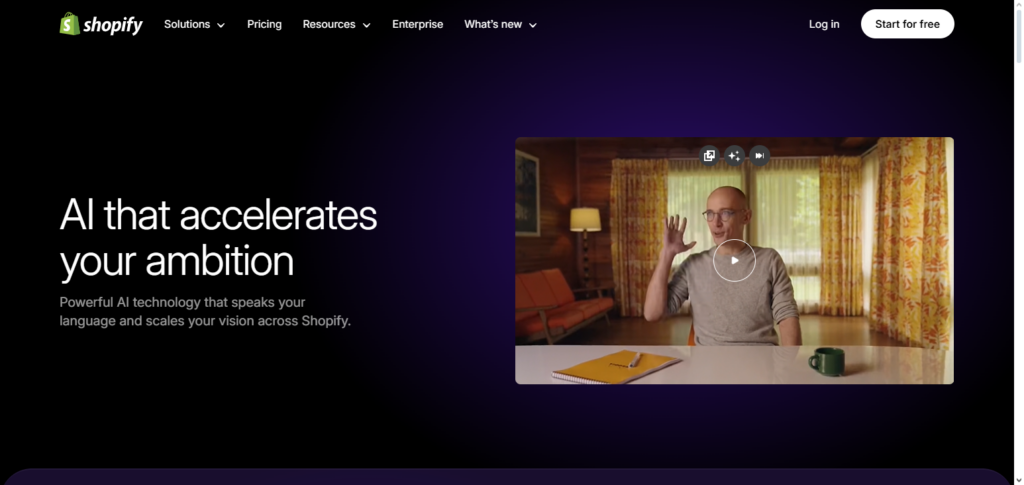Click the rounded purple panel at page bottom
This screenshot has width=1024, height=485.
[512, 477]
